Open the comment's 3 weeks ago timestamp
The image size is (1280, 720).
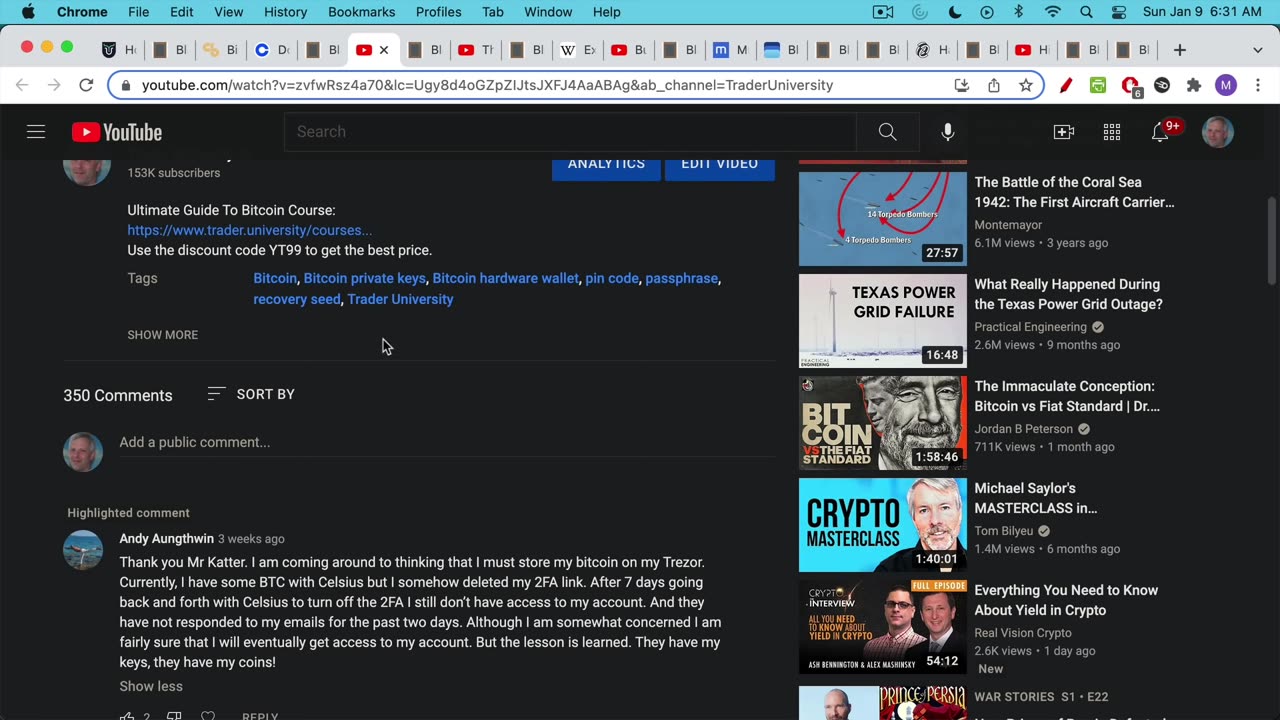(251, 539)
